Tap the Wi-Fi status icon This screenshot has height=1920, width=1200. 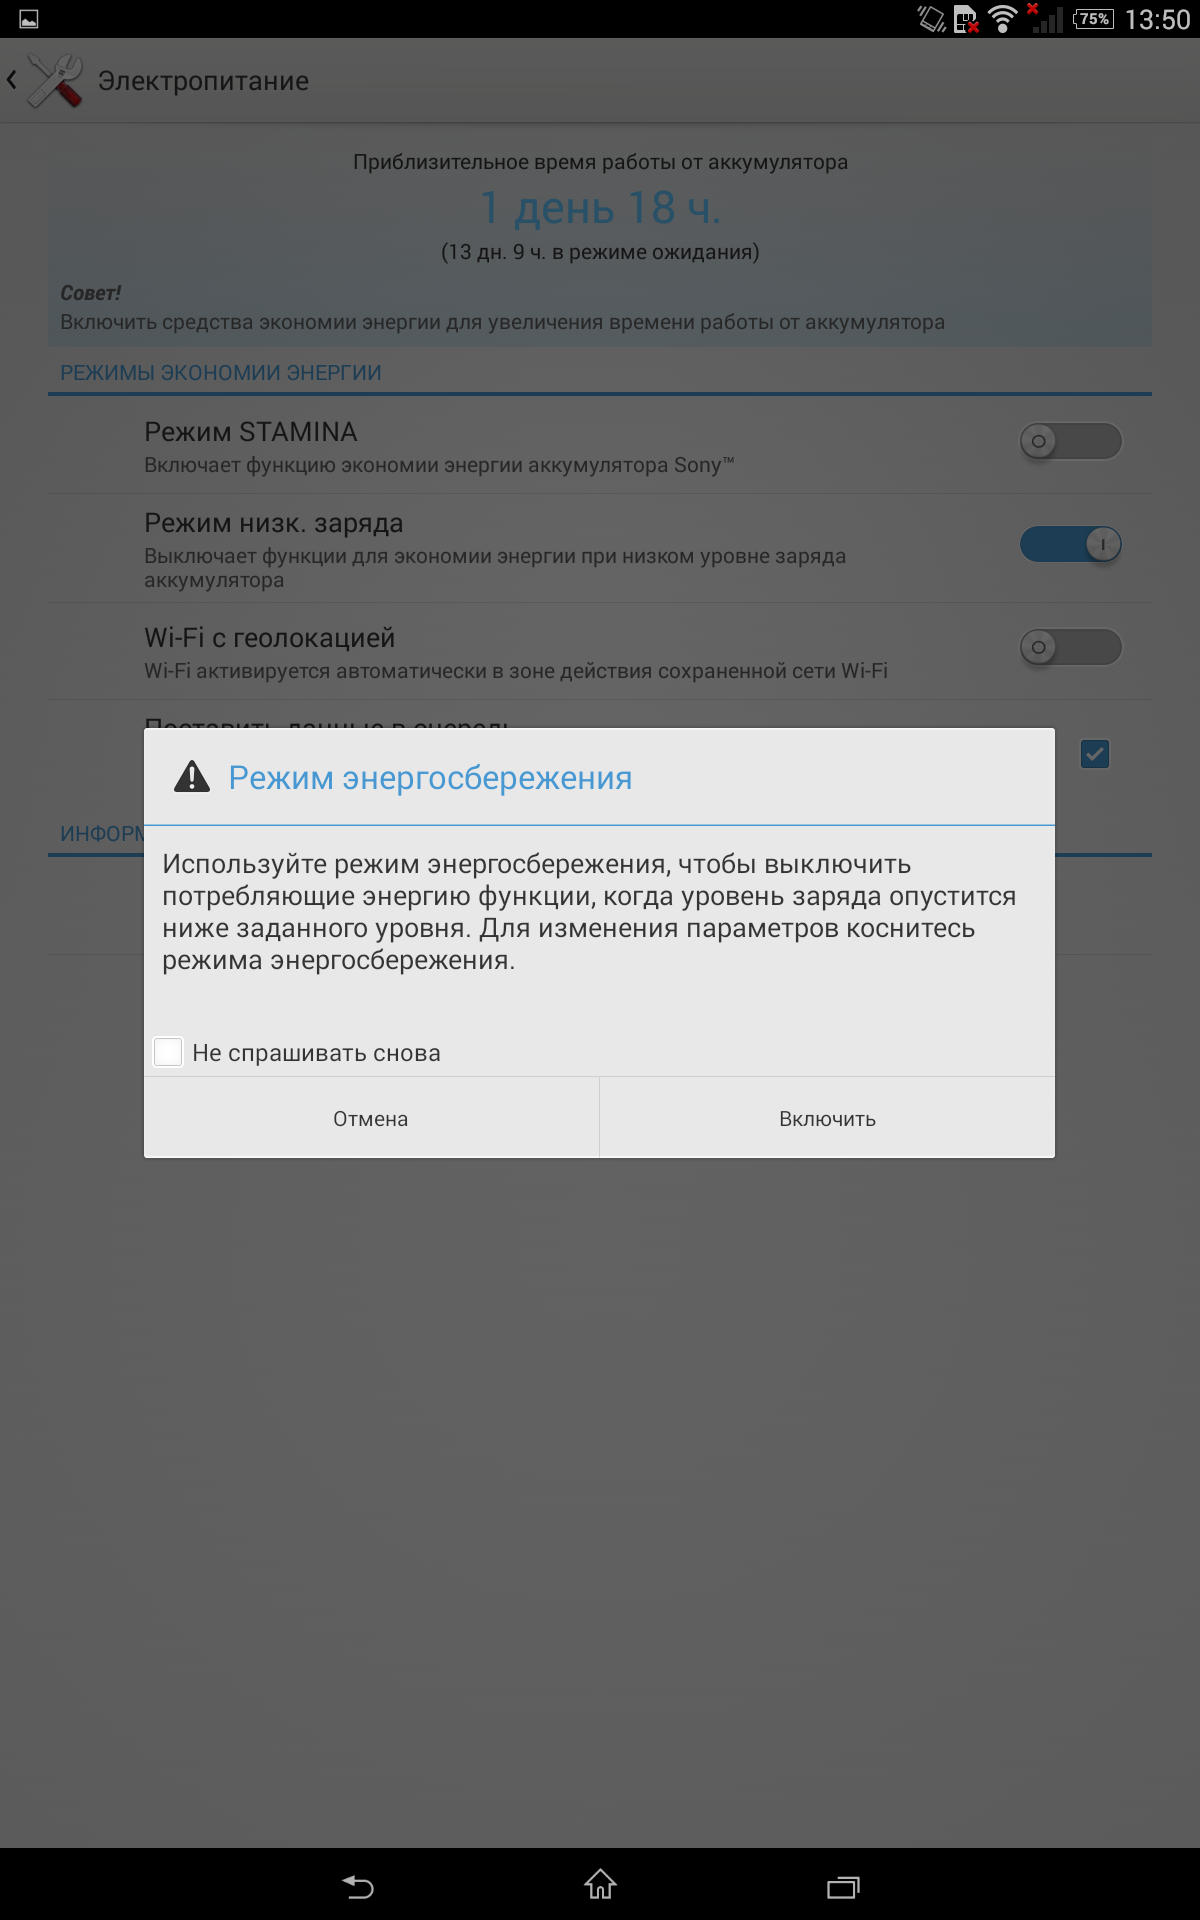pyautogui.click(x=1002, y=18)
